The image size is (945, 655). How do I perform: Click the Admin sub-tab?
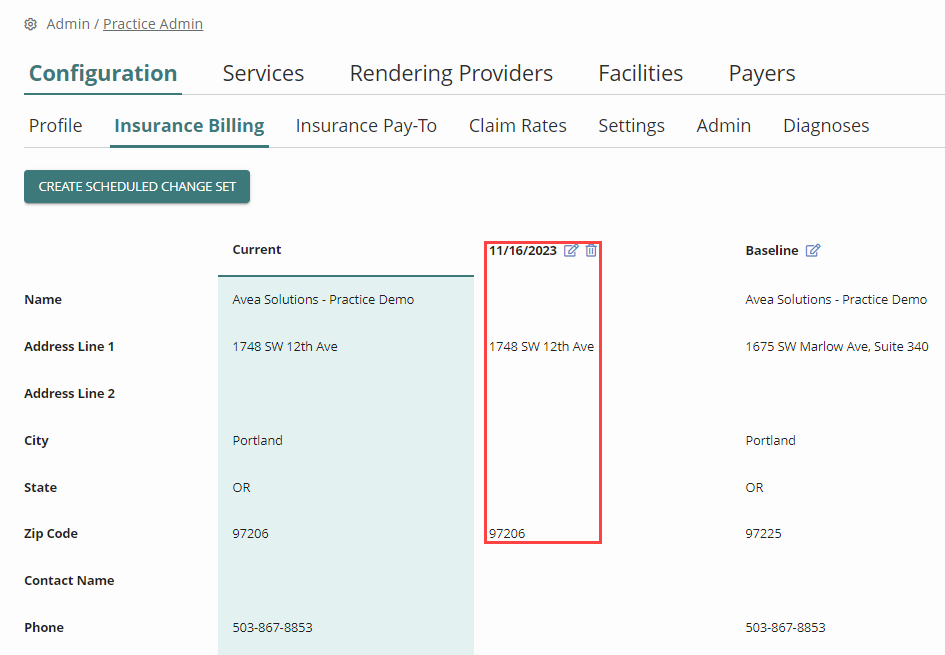pyautogui.click(x=724, y=126)
